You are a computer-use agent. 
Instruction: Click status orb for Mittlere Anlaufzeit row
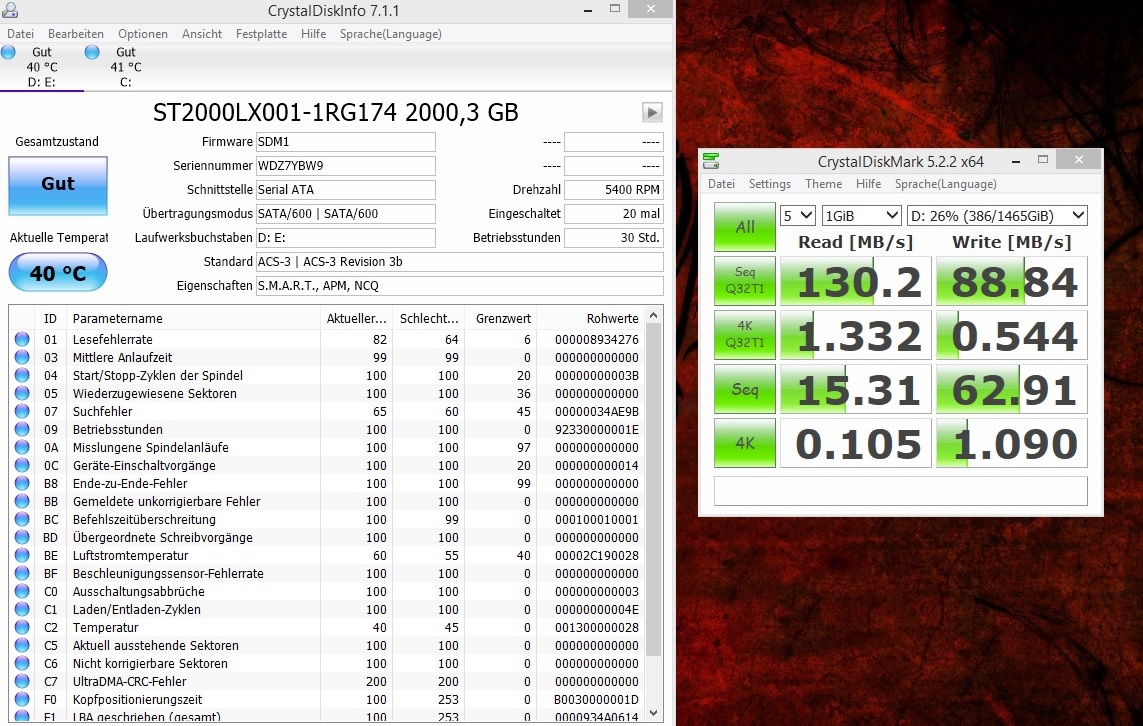[22, 357]
